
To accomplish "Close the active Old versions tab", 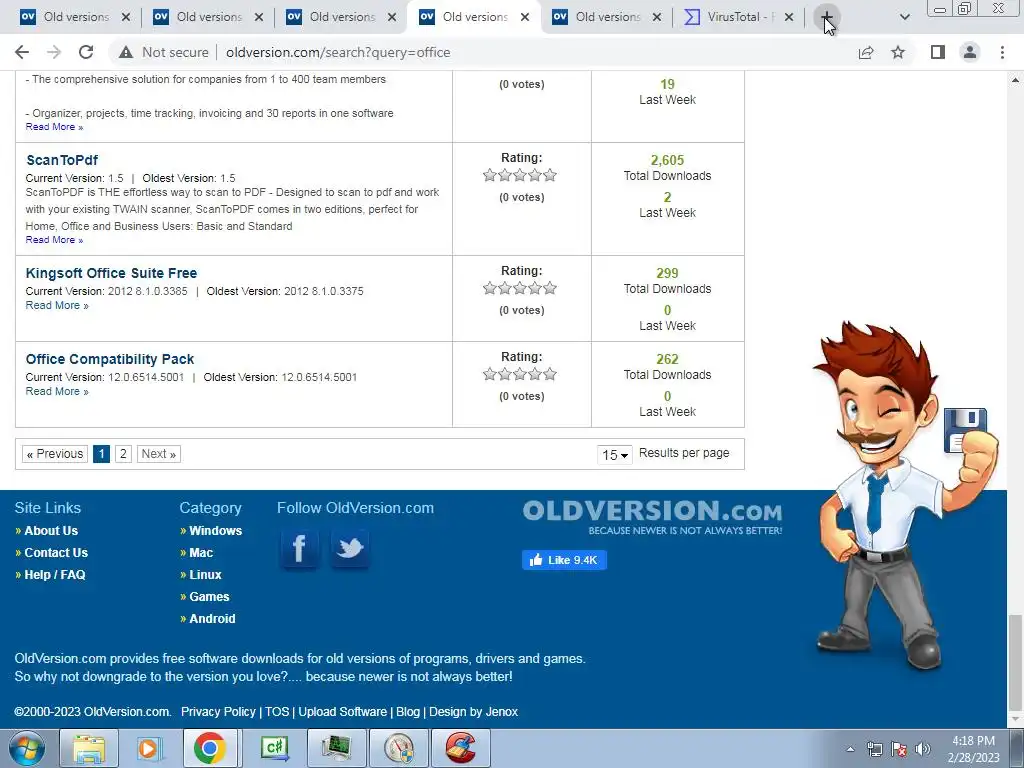I will click(x=525, y=17).
